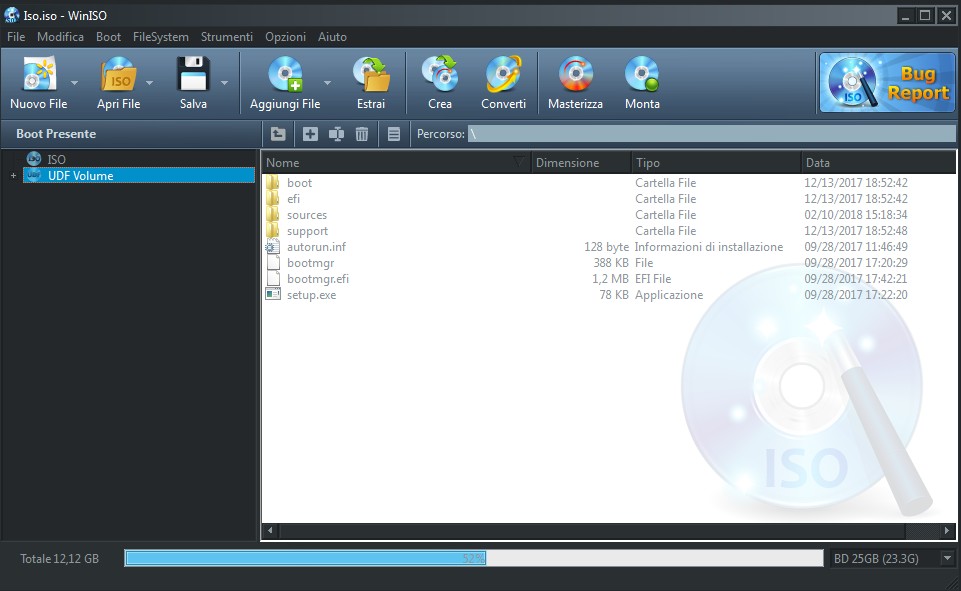Screen dimensions: 961x591
Task: Click the 1,2 MB size of bootmgr.efi
Action: tap(610, 279)
